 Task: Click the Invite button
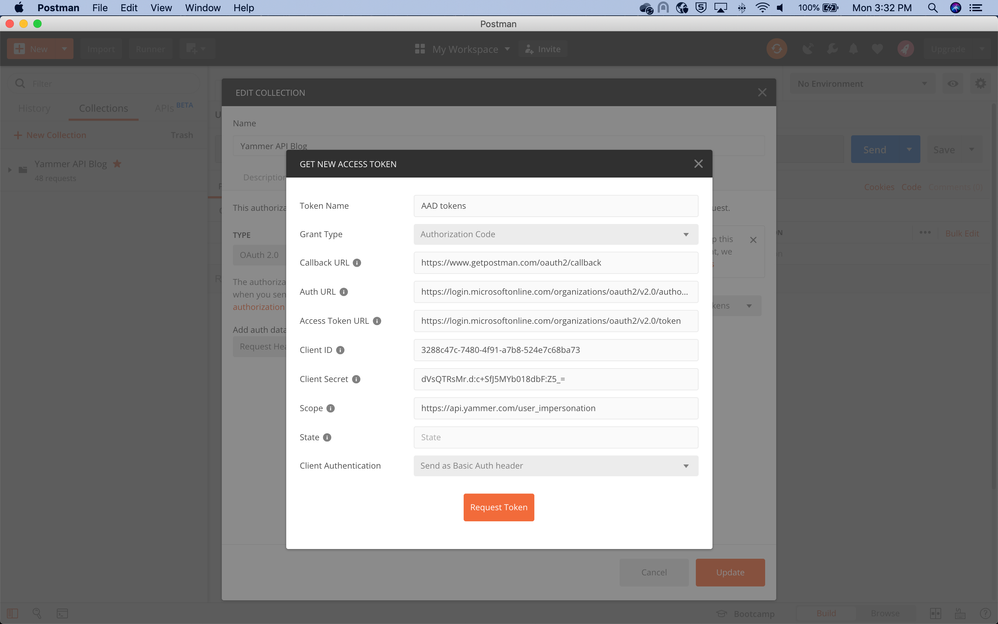[543, 49]
